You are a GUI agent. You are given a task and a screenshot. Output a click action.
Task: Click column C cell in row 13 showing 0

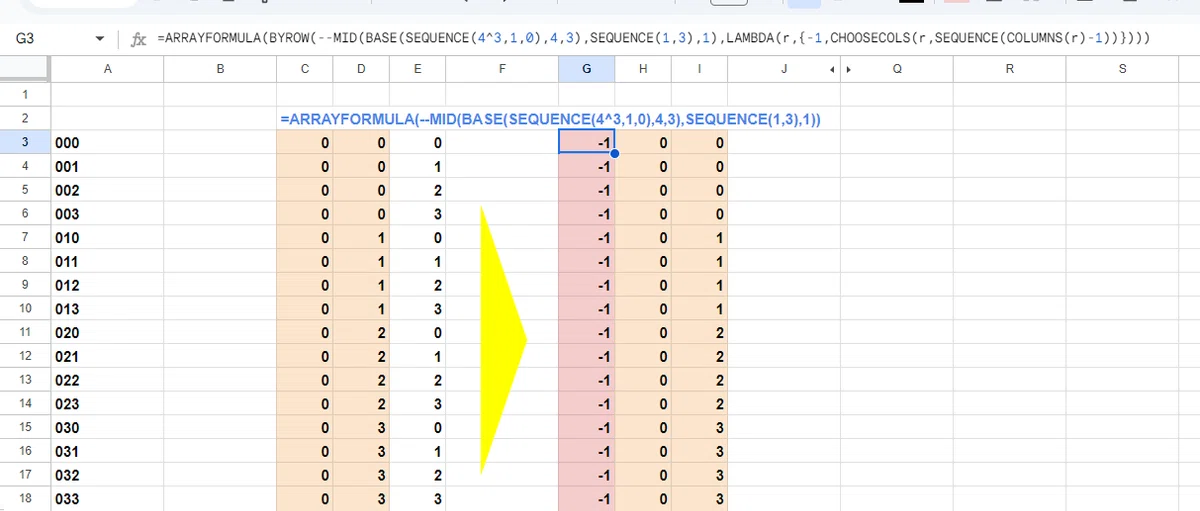click(x=305, y=380)
